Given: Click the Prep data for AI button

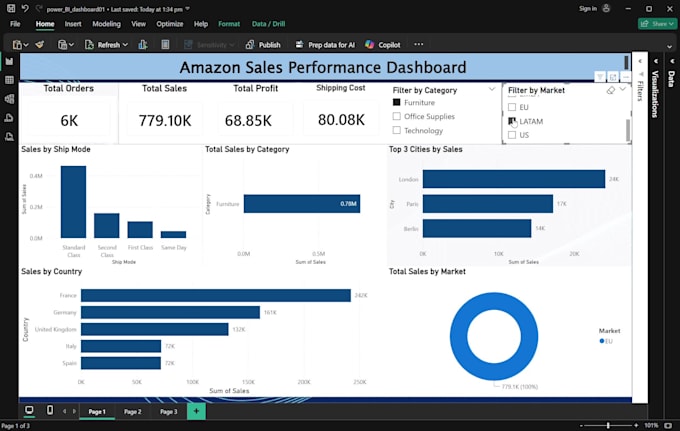Looking at the screenshot, I should 325,45.
